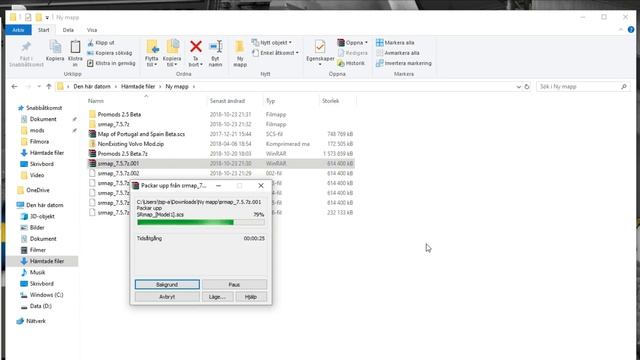Sort by Senast ändrad column header
The height and width of the screenshot is (360, 640).
click(x=227, y=101)
